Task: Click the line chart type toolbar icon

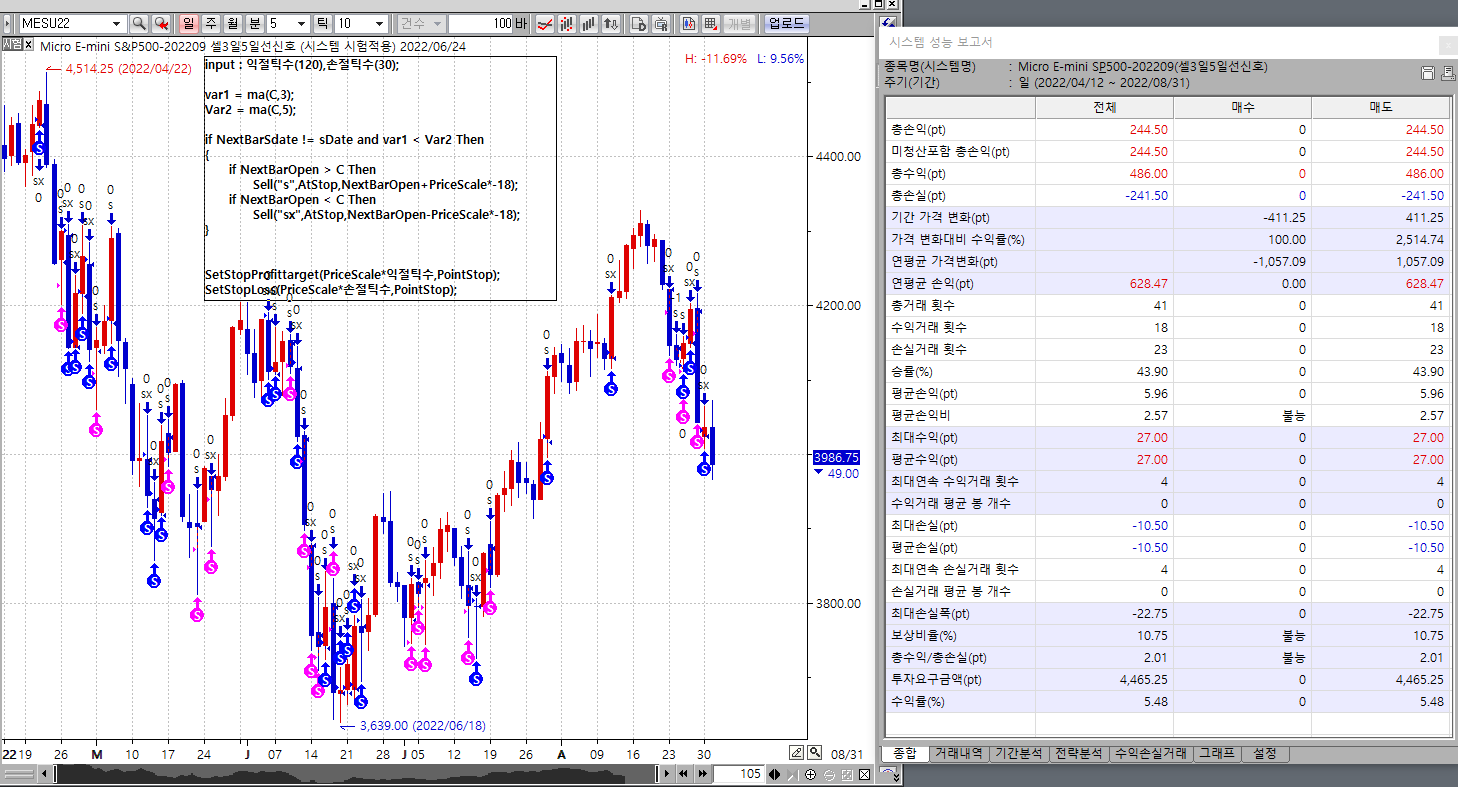Action: 545,23
